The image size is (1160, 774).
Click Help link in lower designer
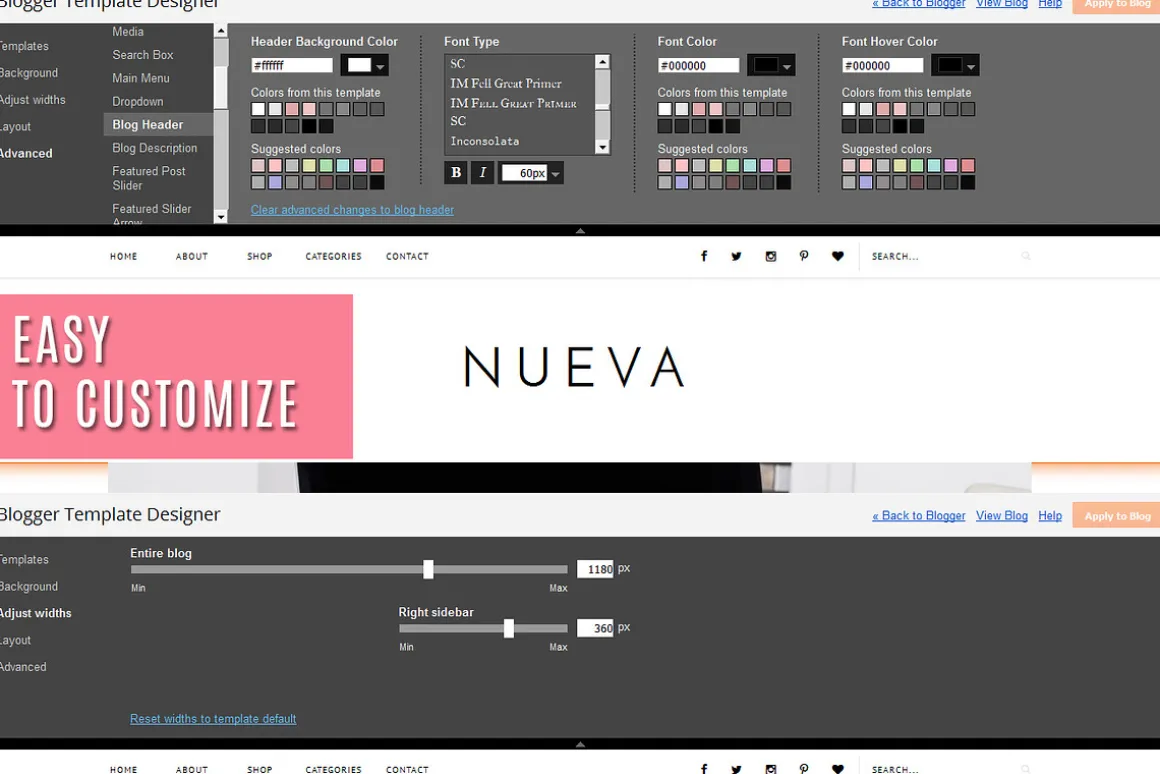click(1050, 516)
